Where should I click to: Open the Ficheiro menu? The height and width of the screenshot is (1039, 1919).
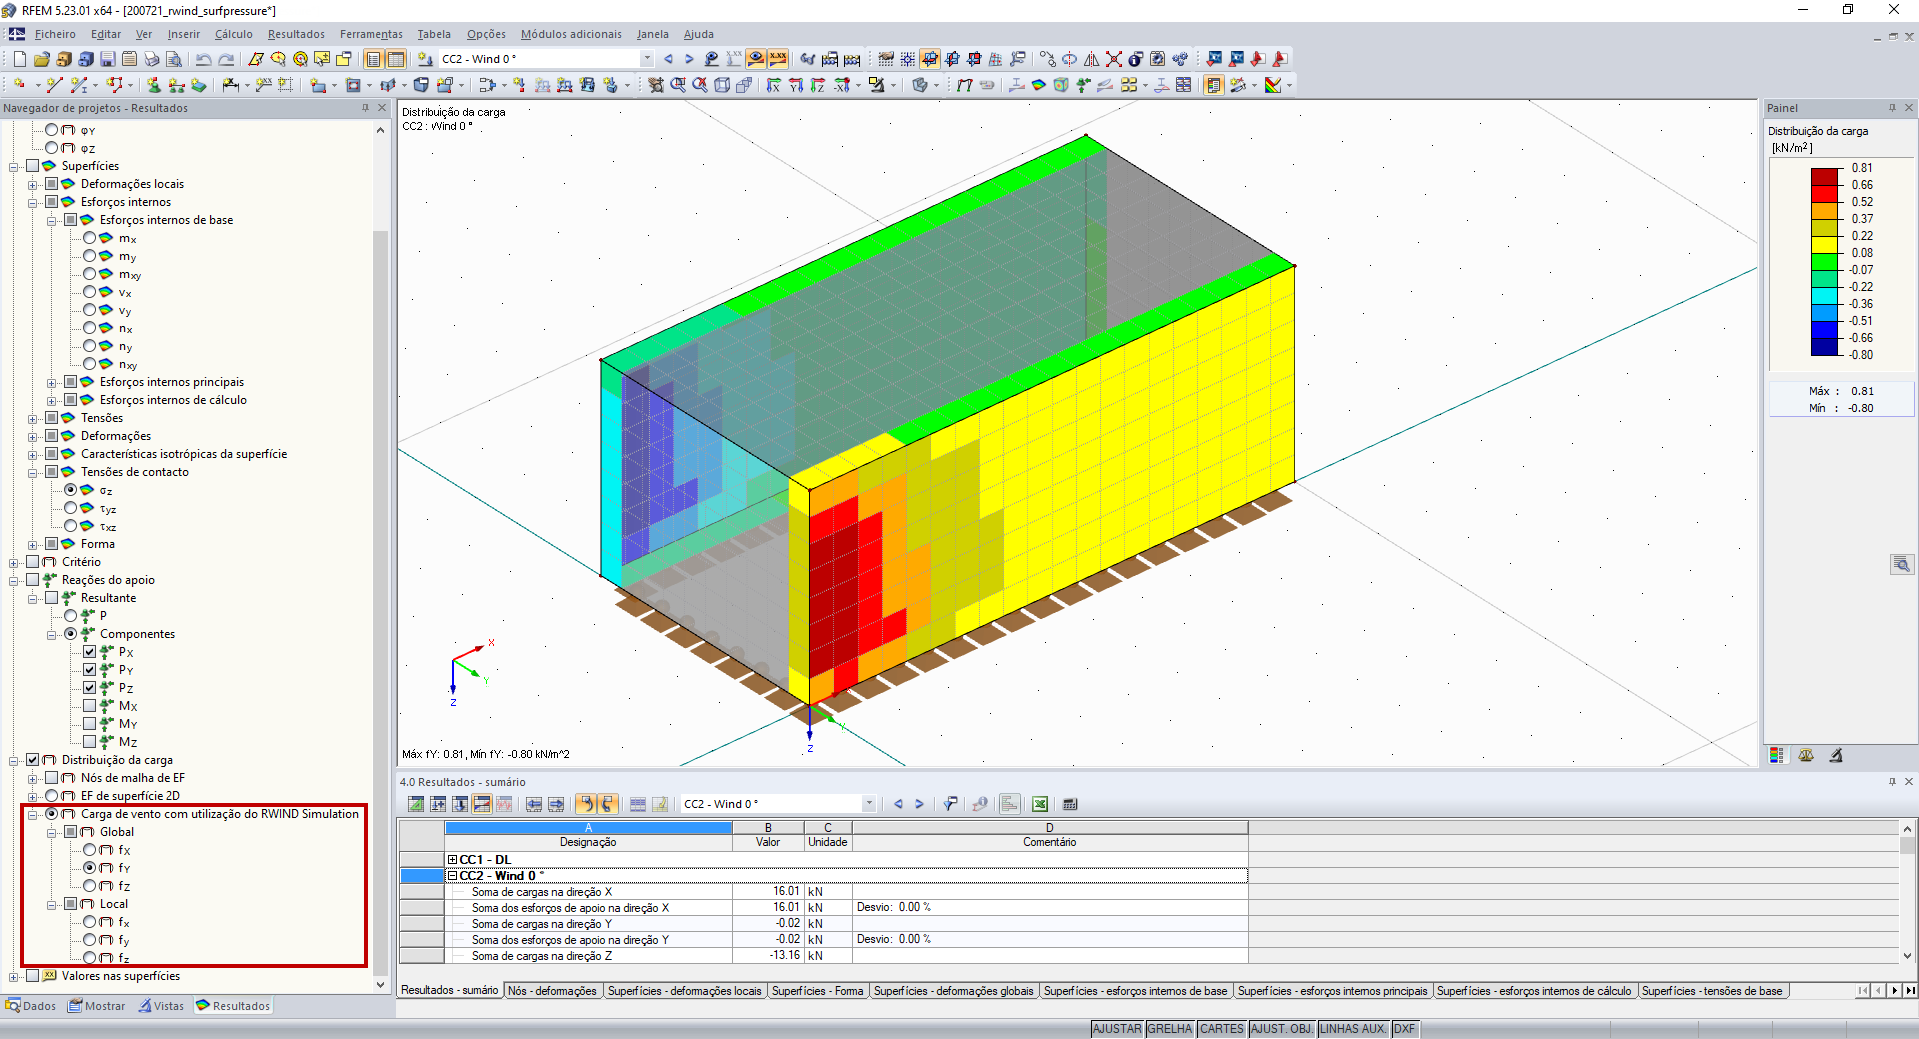(55, 34)
